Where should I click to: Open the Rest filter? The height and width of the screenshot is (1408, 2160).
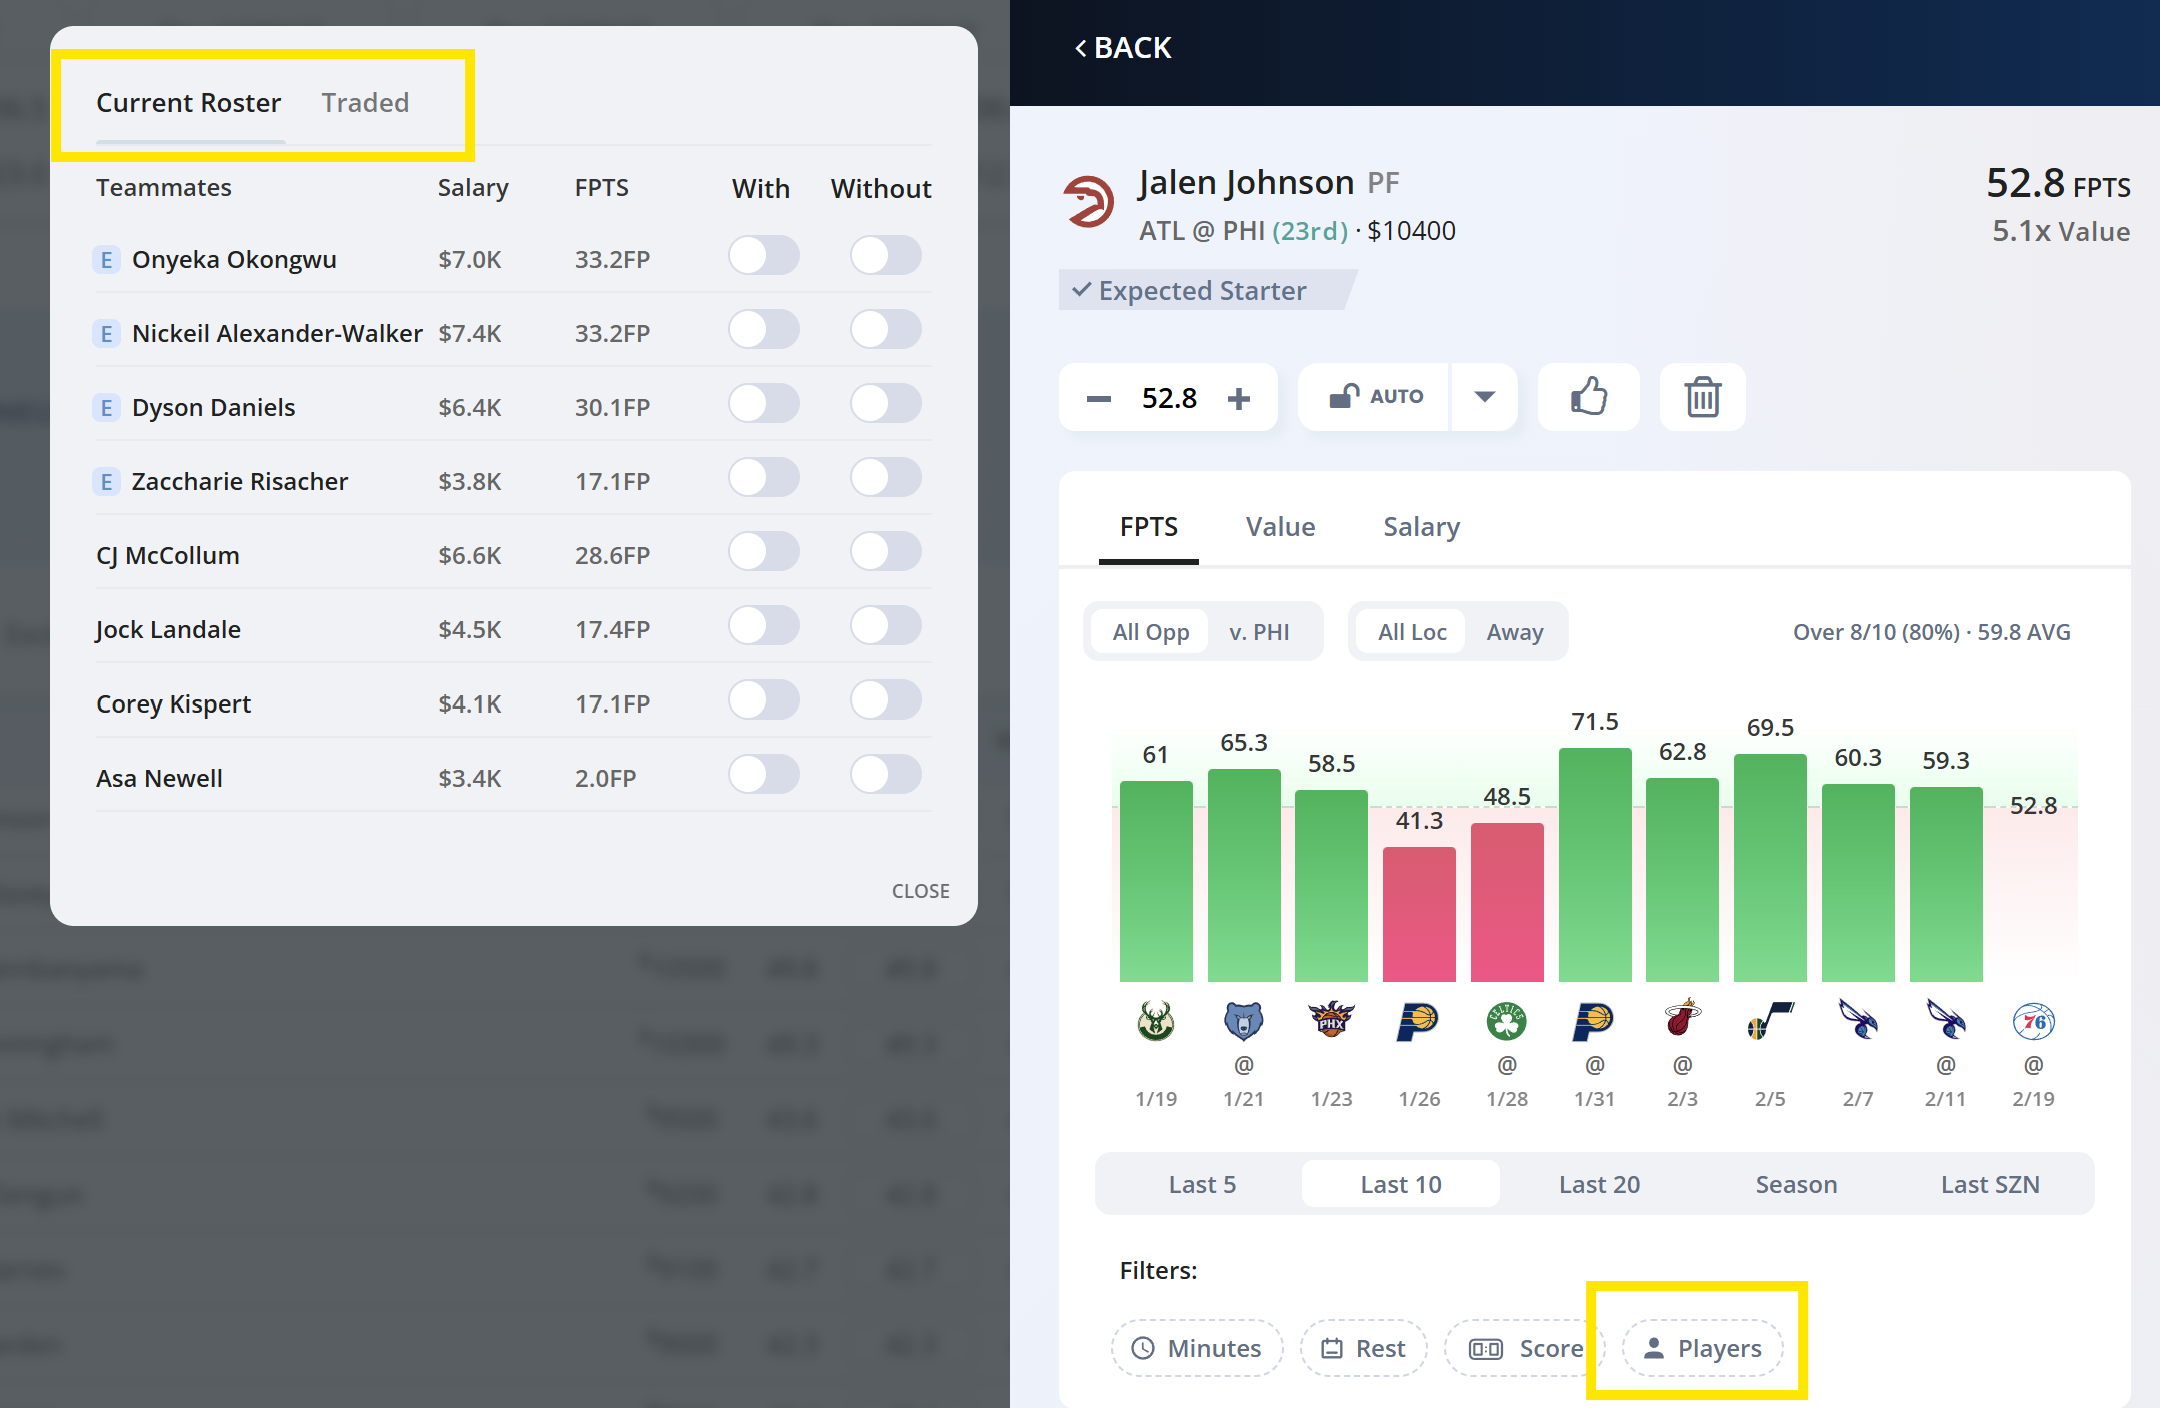[x=1363, y=1348]
